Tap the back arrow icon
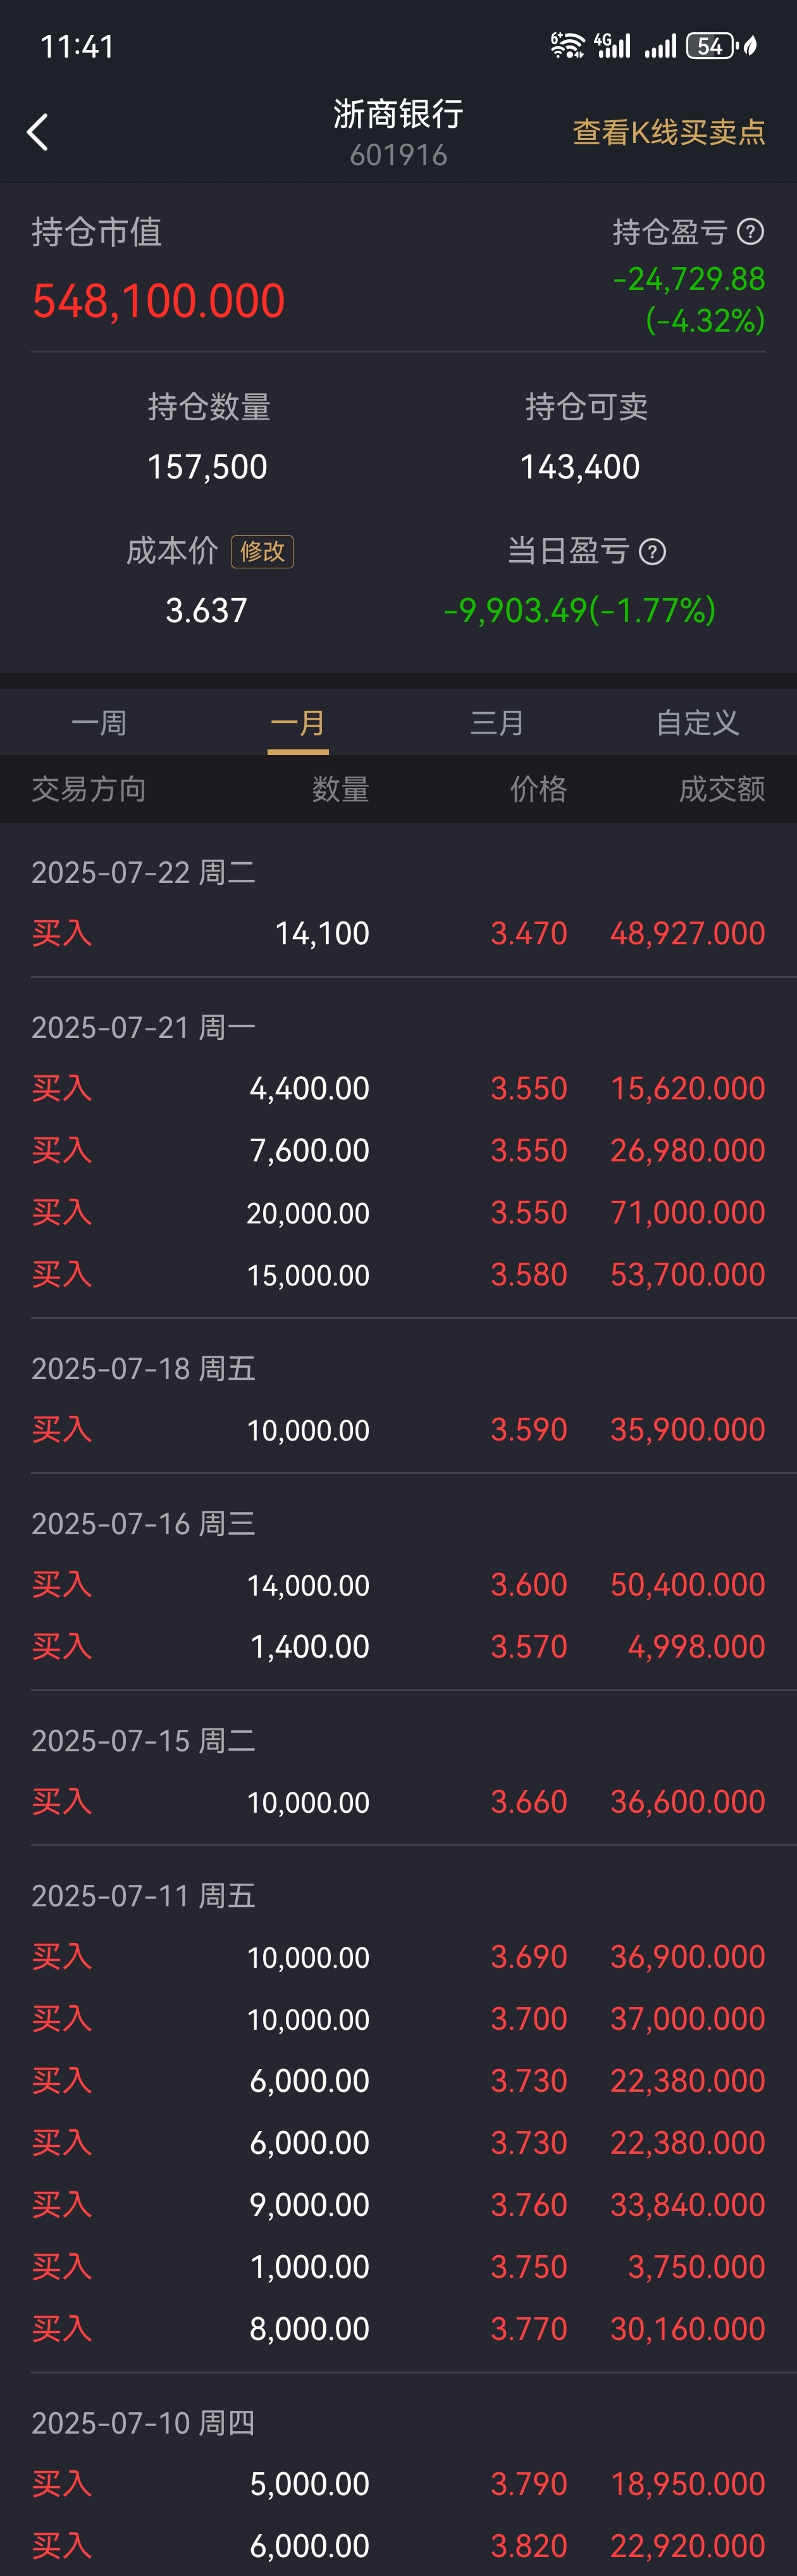The width and height of the screenshot is (797, 2576). click(38, 132)
